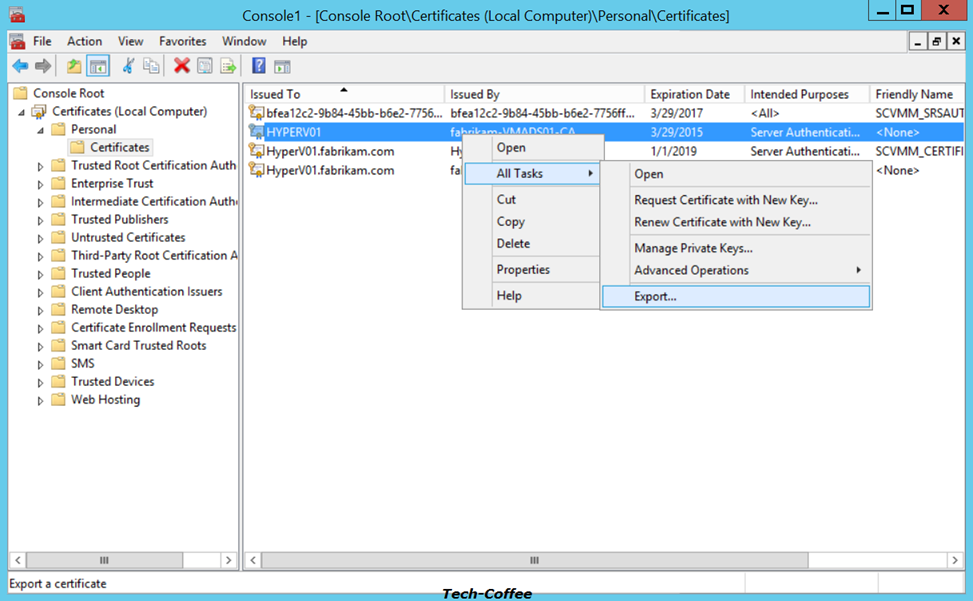This screenshot has height=601, width=973.
Task: Sort by the Friendly Name column header
Action: click(x=917, y=94)
